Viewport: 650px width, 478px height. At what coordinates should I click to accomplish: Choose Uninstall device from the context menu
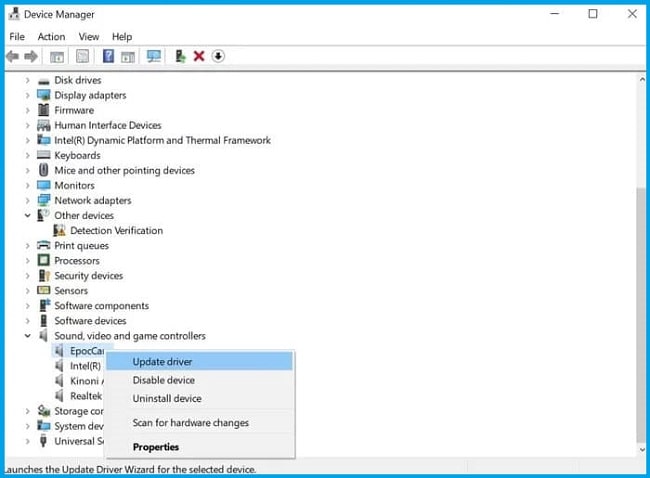[x=199, y=398]
